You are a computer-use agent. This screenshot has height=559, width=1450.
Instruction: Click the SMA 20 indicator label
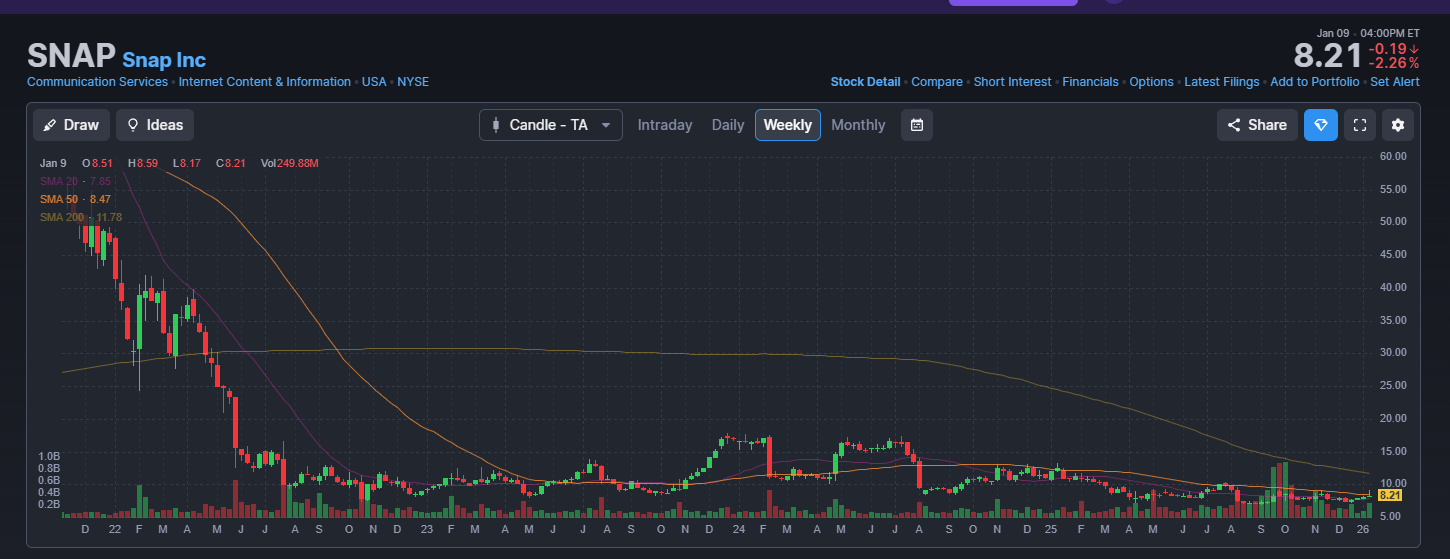(x=75, y=181)
